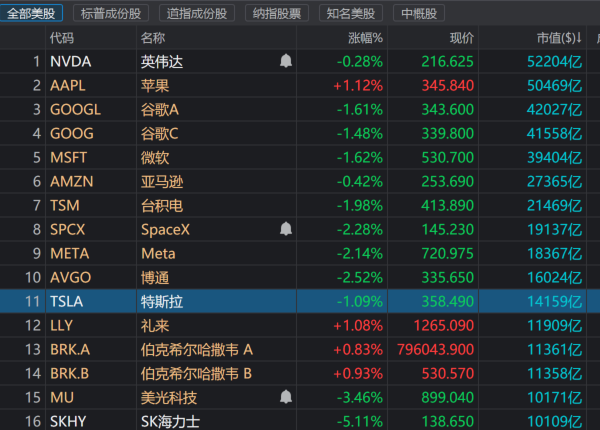Select the SPCX ticker code

click(68, 230)
